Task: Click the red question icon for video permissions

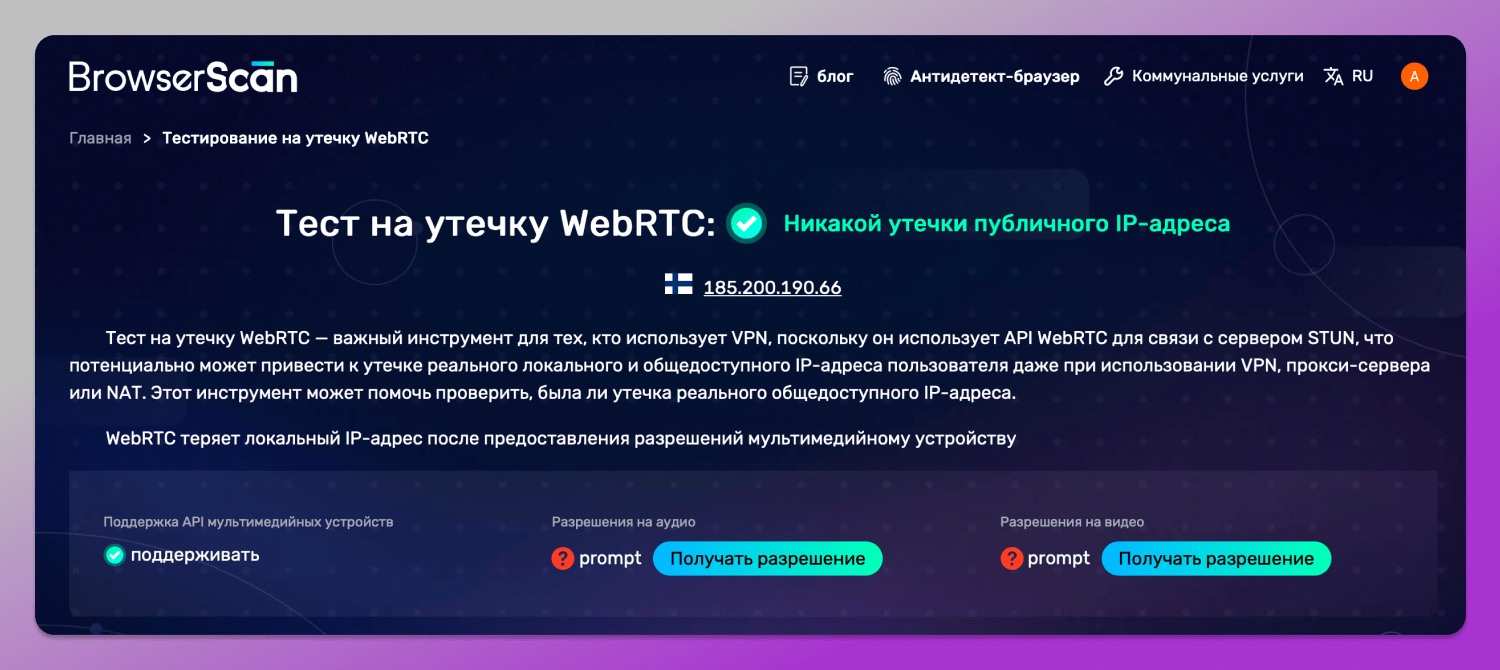Action: tap(1011, 558)
